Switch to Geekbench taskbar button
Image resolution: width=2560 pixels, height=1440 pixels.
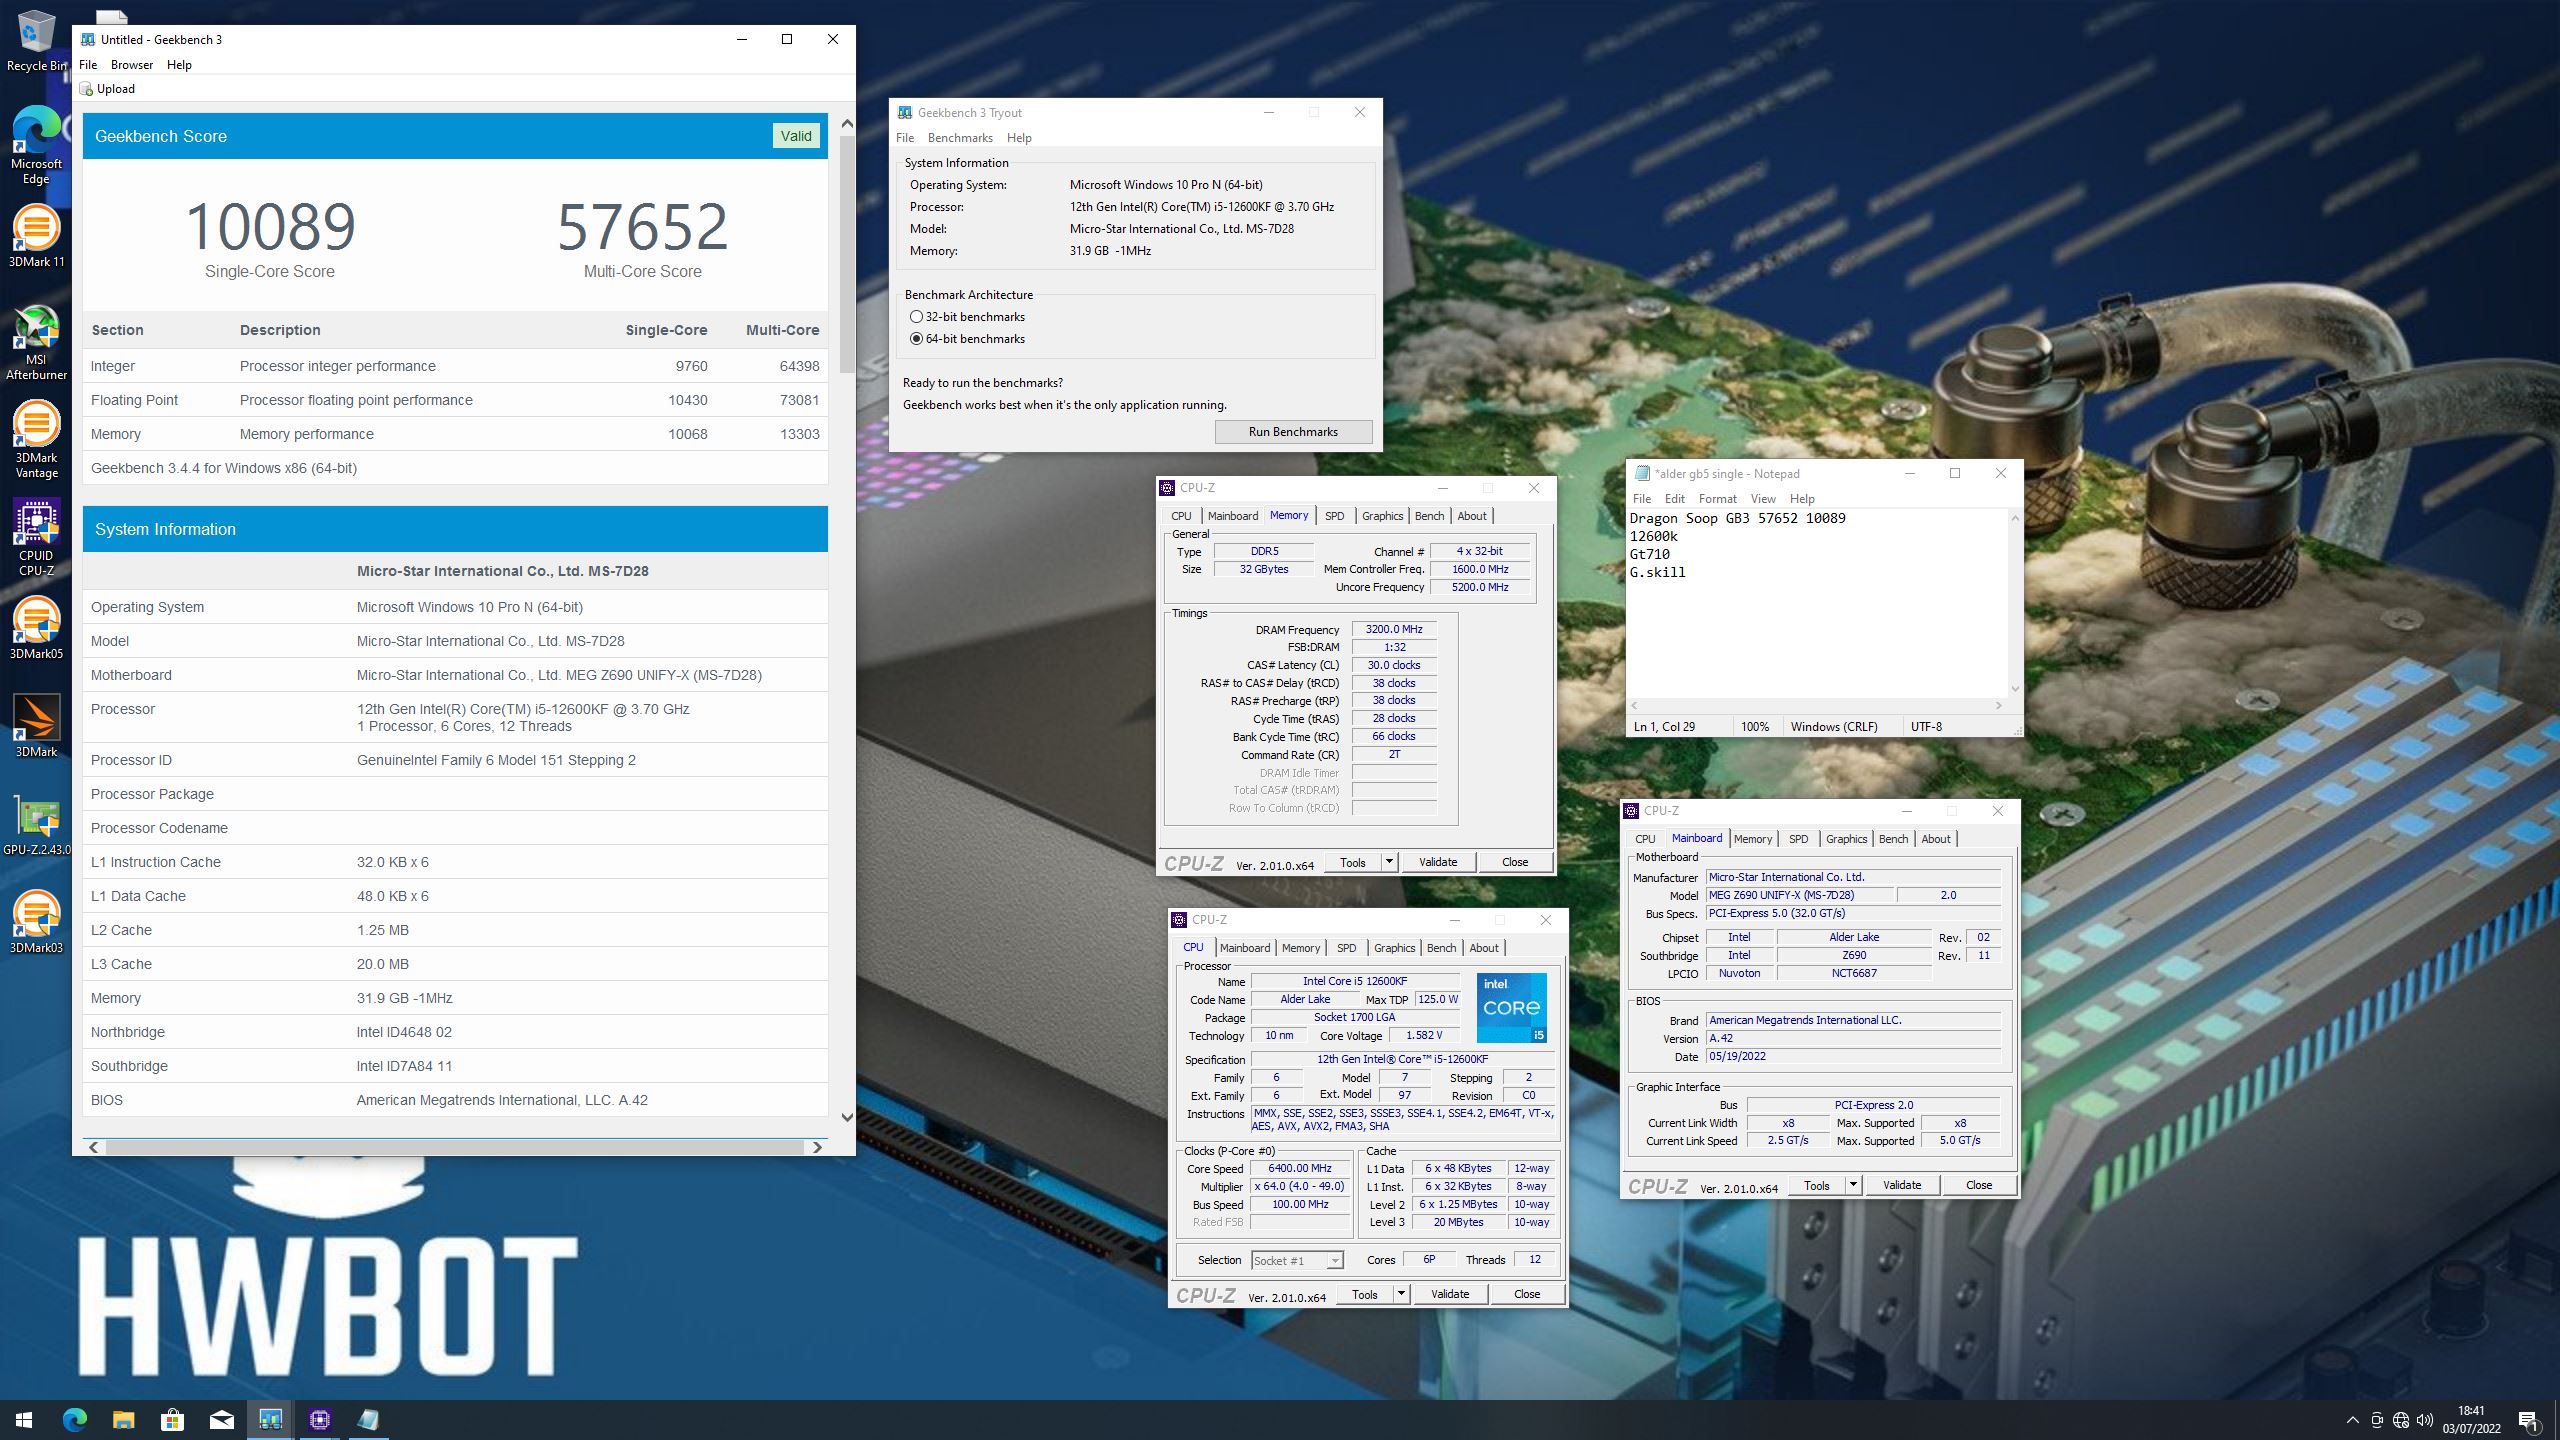click(270, 1419)
